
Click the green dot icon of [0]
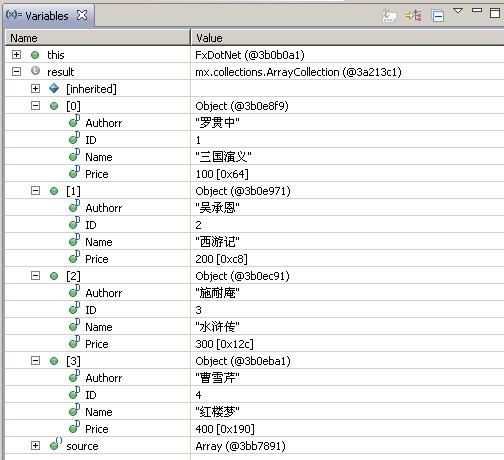54,106
